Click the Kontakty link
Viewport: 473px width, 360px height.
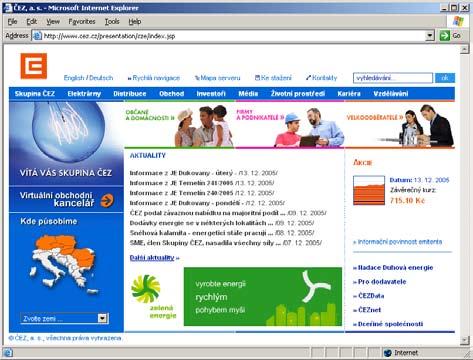(x=322, y=78)
